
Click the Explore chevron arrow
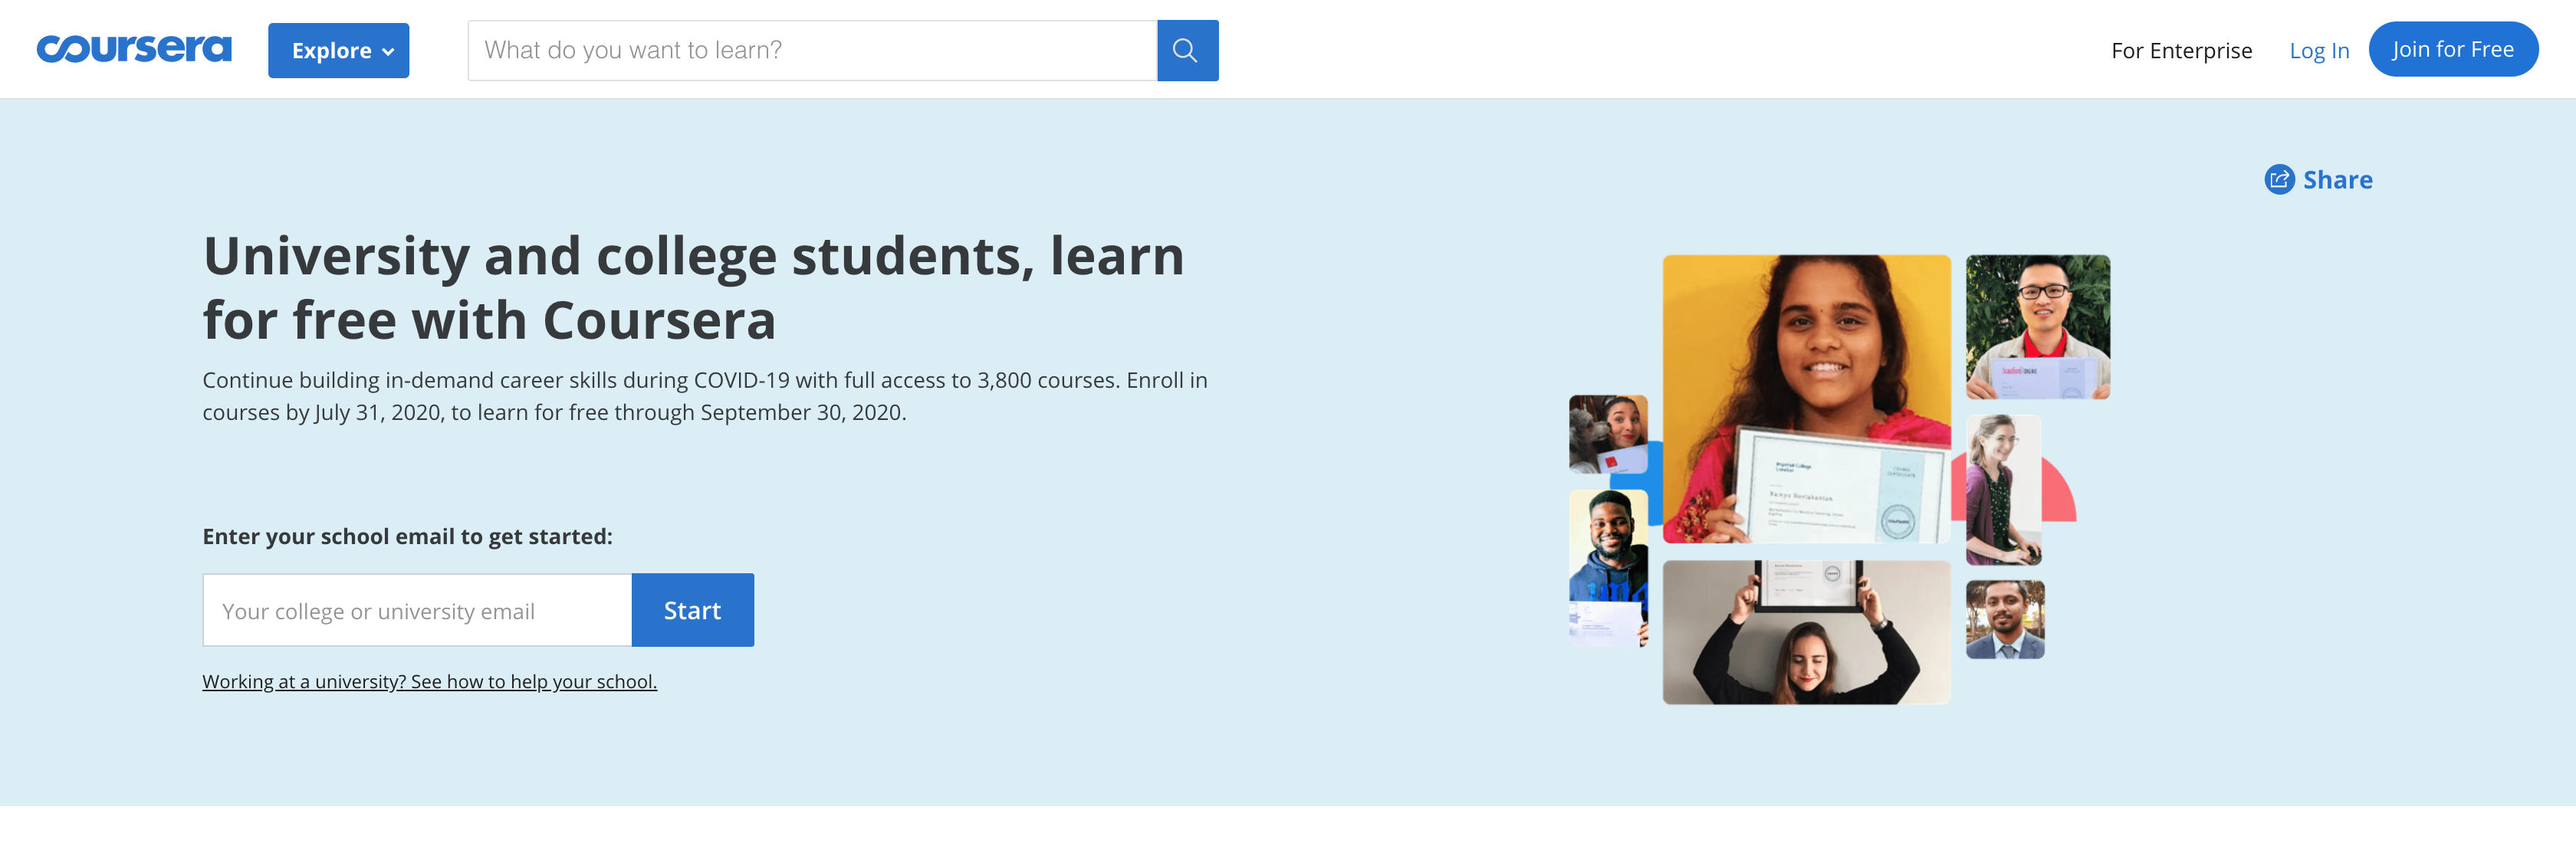click(389, 52)
